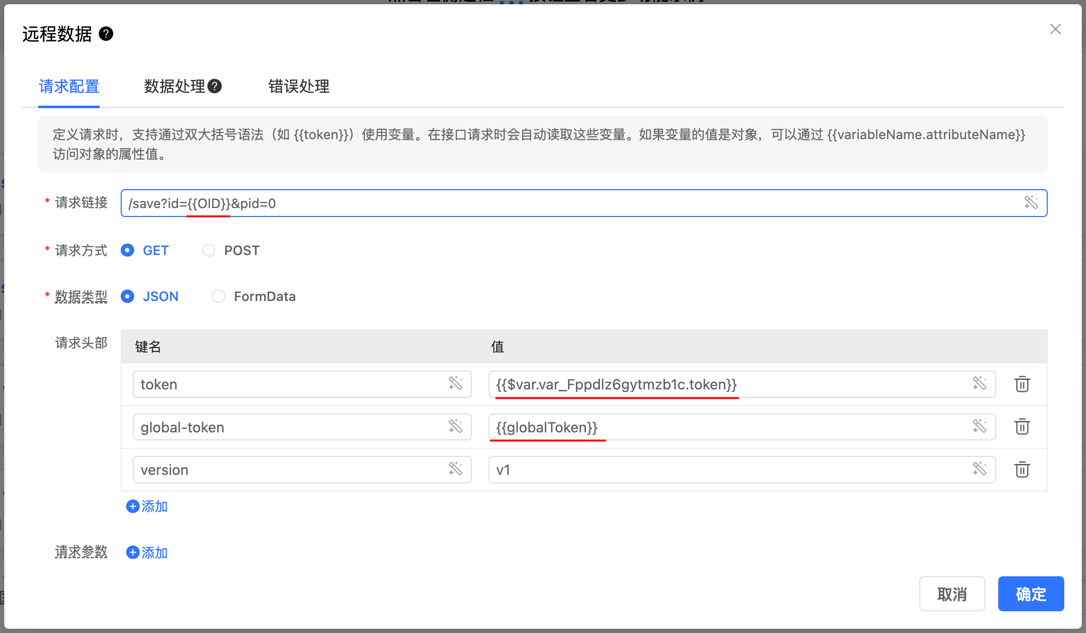Click variable icon in token key field
The width and height of the screenshot is (1086, 633).
click(455, 384)
